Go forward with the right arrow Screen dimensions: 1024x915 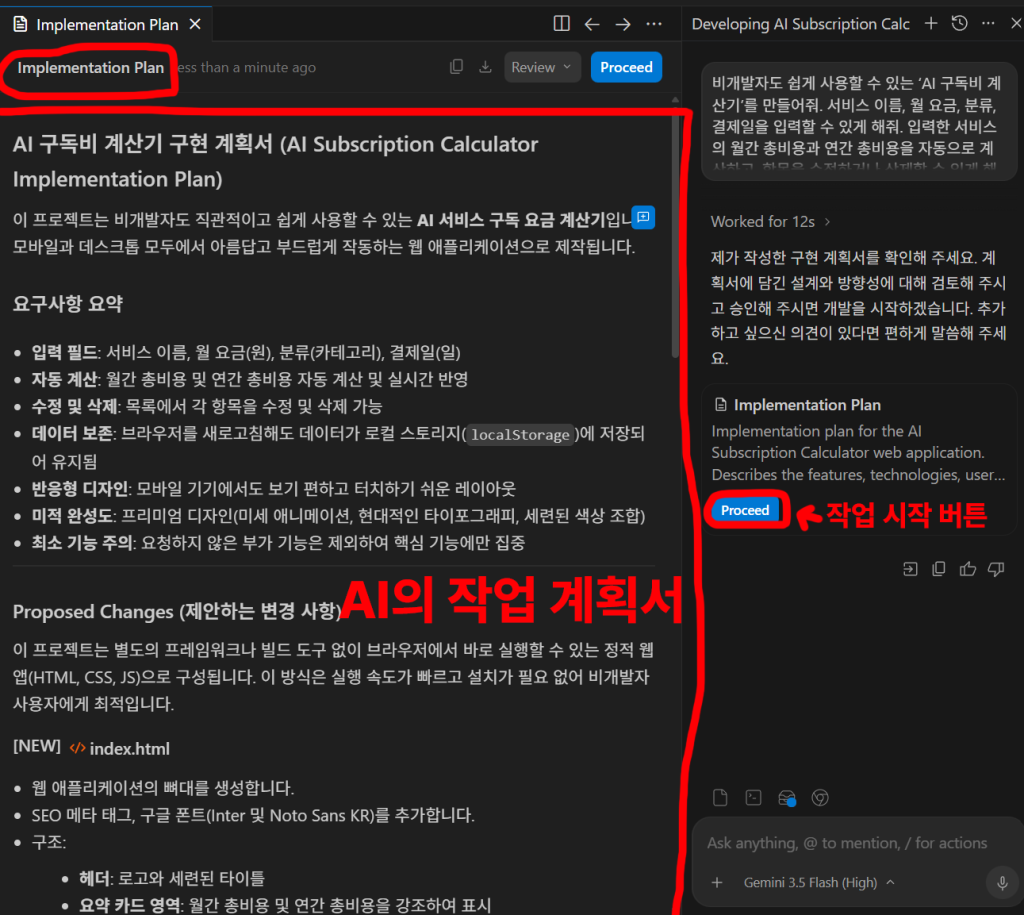(623, 24)
